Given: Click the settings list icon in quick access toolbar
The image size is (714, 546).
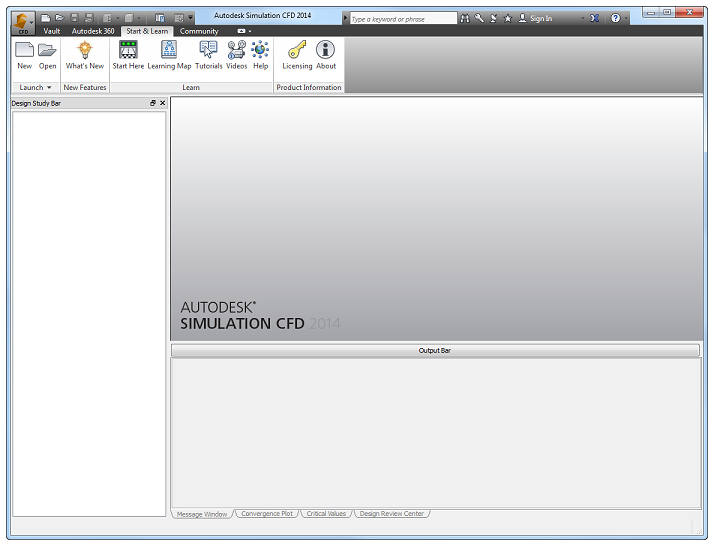Looking at the screenshot, I should tap(179, 18).
